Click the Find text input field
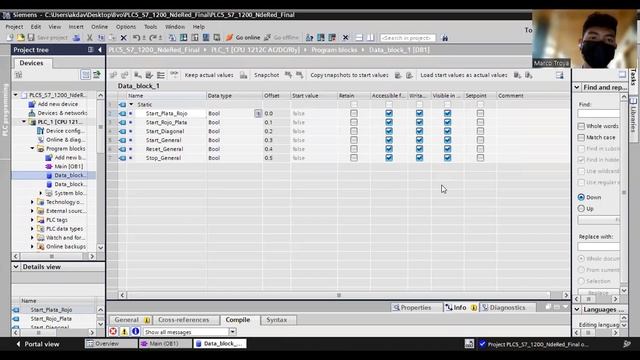 (x=598, y=113)
